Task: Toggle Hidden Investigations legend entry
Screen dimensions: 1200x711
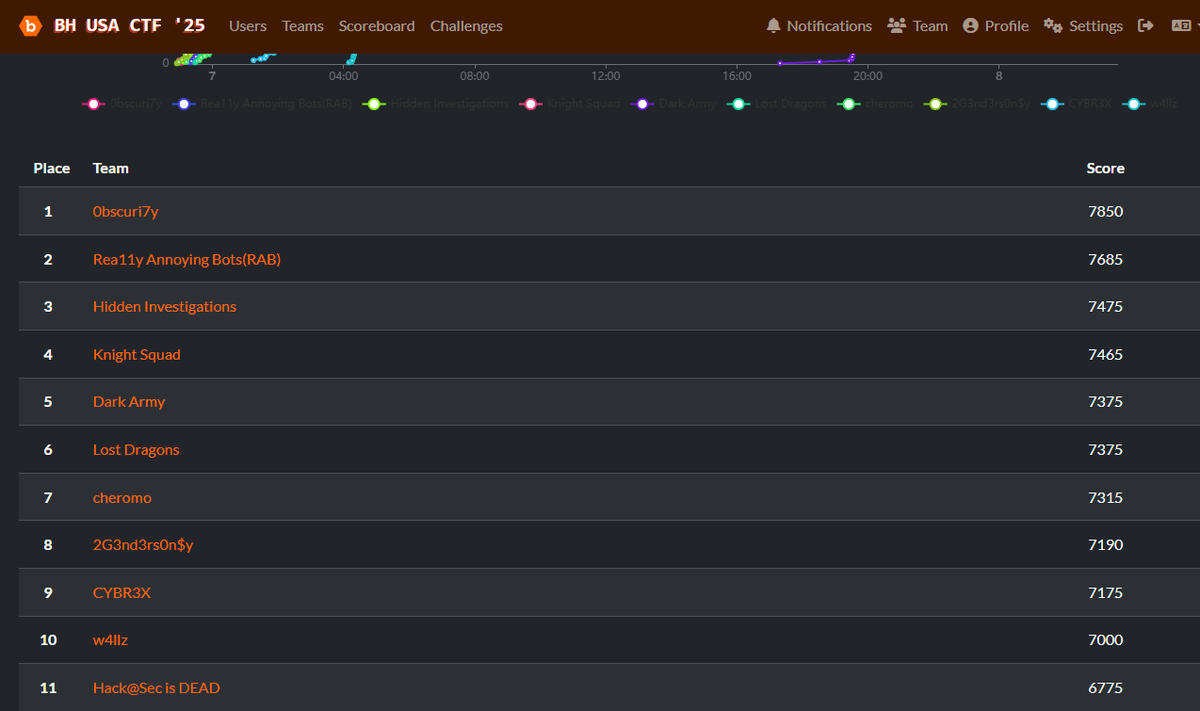Action: tap(436, 103)
